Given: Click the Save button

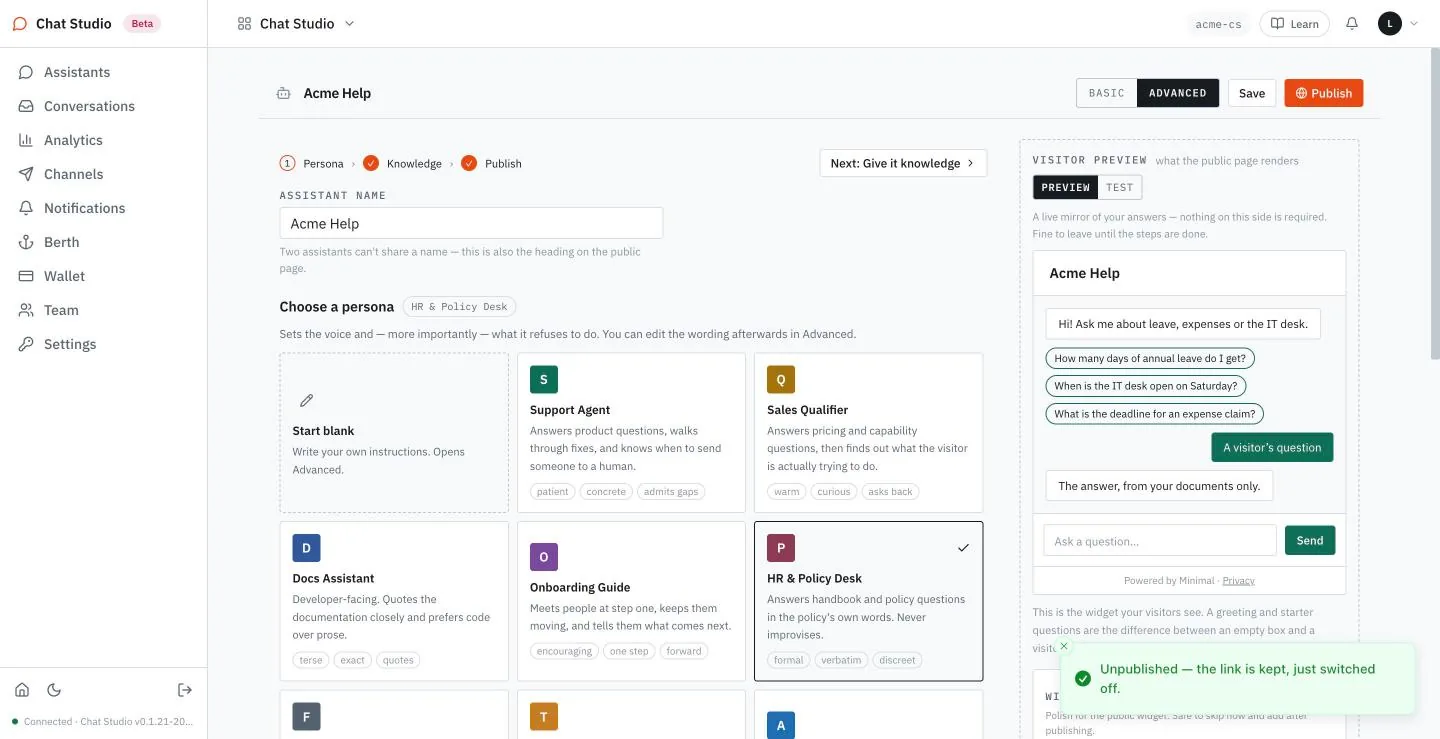Looking at the screenshot, I should (x=1252, y=93).
